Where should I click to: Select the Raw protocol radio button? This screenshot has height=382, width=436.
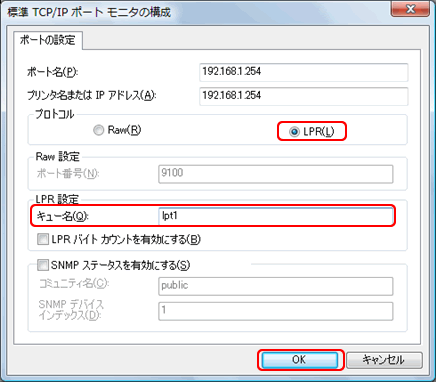(99, 130)
